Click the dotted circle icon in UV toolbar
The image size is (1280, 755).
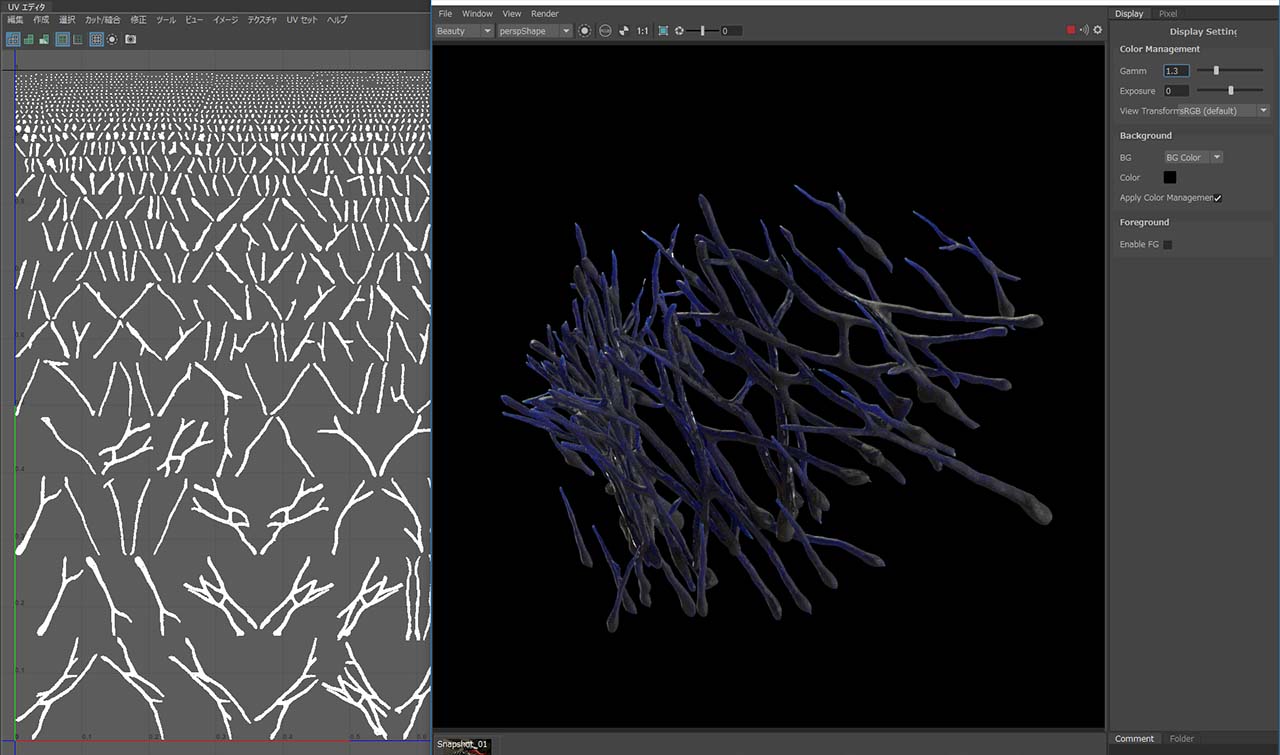click(x=112, y=39)
